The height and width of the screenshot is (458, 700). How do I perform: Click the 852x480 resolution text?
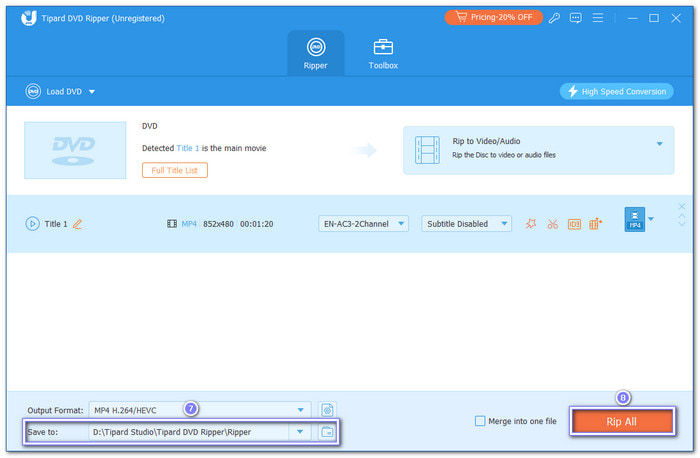(218, 224)
